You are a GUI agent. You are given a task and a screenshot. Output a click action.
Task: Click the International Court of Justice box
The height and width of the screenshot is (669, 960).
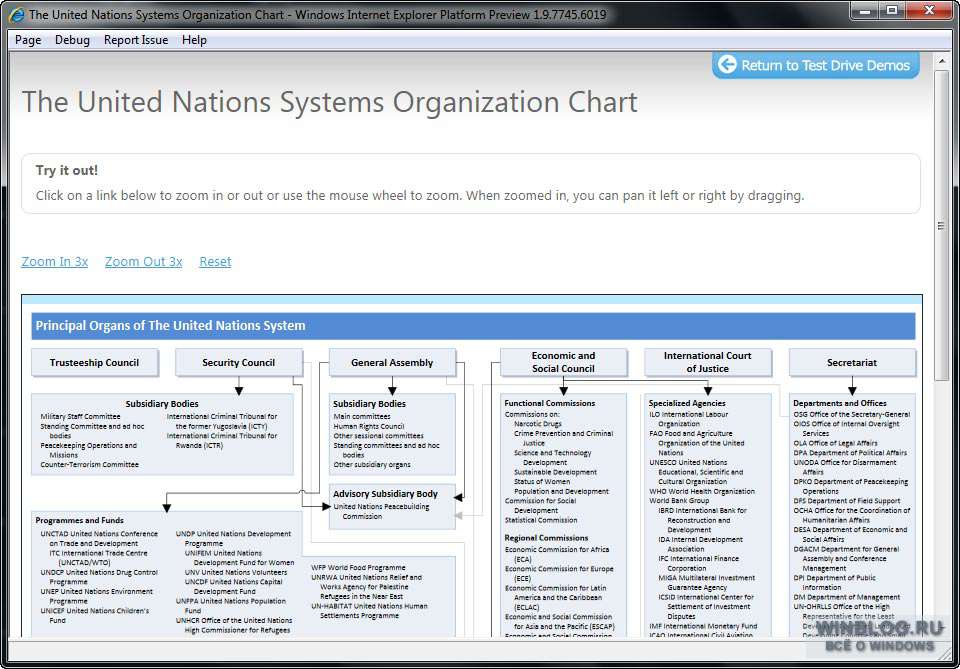coord(708,362)
